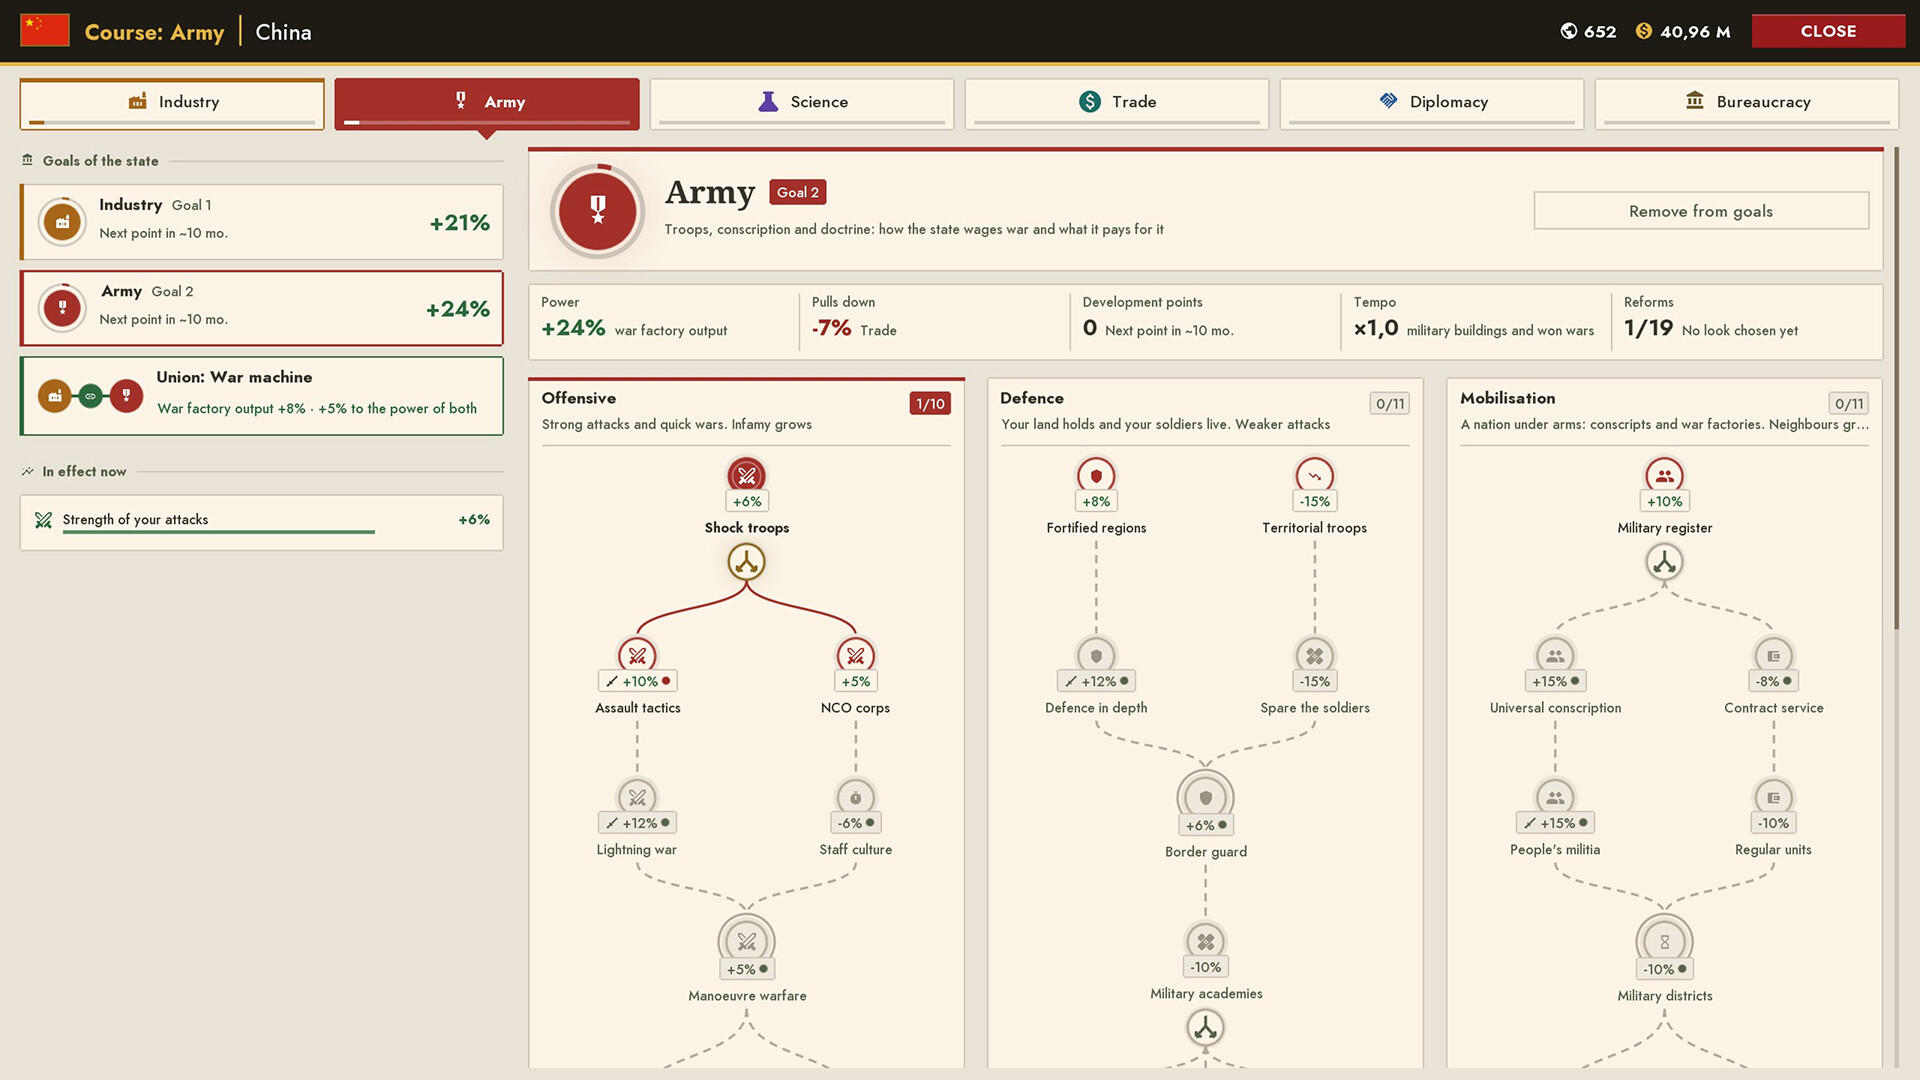Click the Remove from goals button
This screenshot has height=1080, width=1920.
click(x=1701, y=211)
